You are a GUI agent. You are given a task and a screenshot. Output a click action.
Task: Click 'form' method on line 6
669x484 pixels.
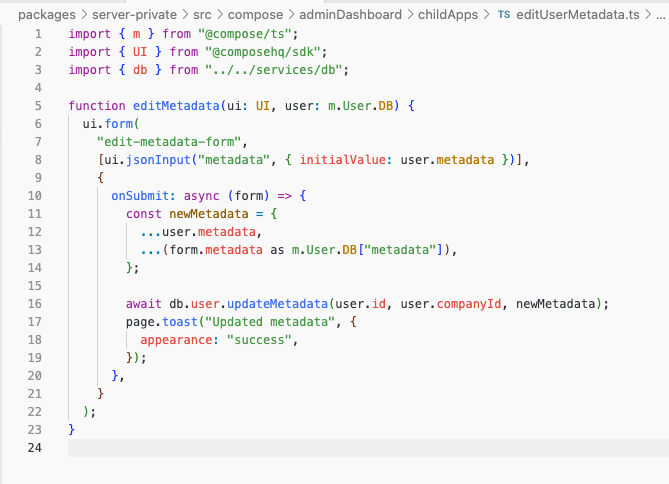pyautogui.click(x=119, y=124)
